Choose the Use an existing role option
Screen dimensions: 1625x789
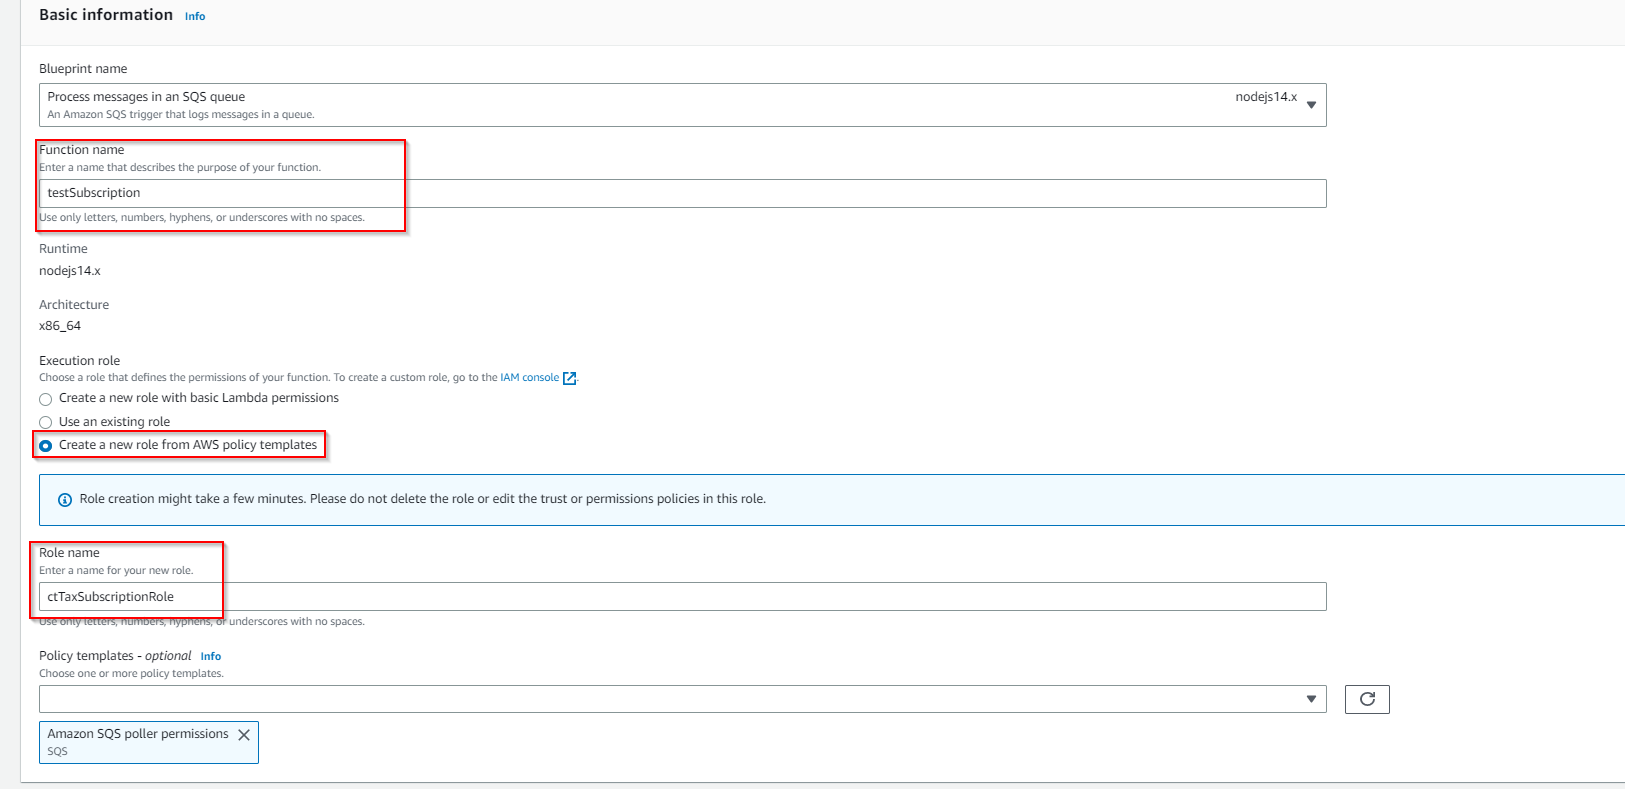point(46,422)
